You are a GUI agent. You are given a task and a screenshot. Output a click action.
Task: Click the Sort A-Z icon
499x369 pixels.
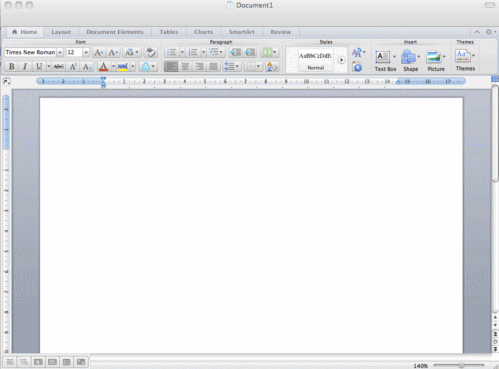pos(272,67)
